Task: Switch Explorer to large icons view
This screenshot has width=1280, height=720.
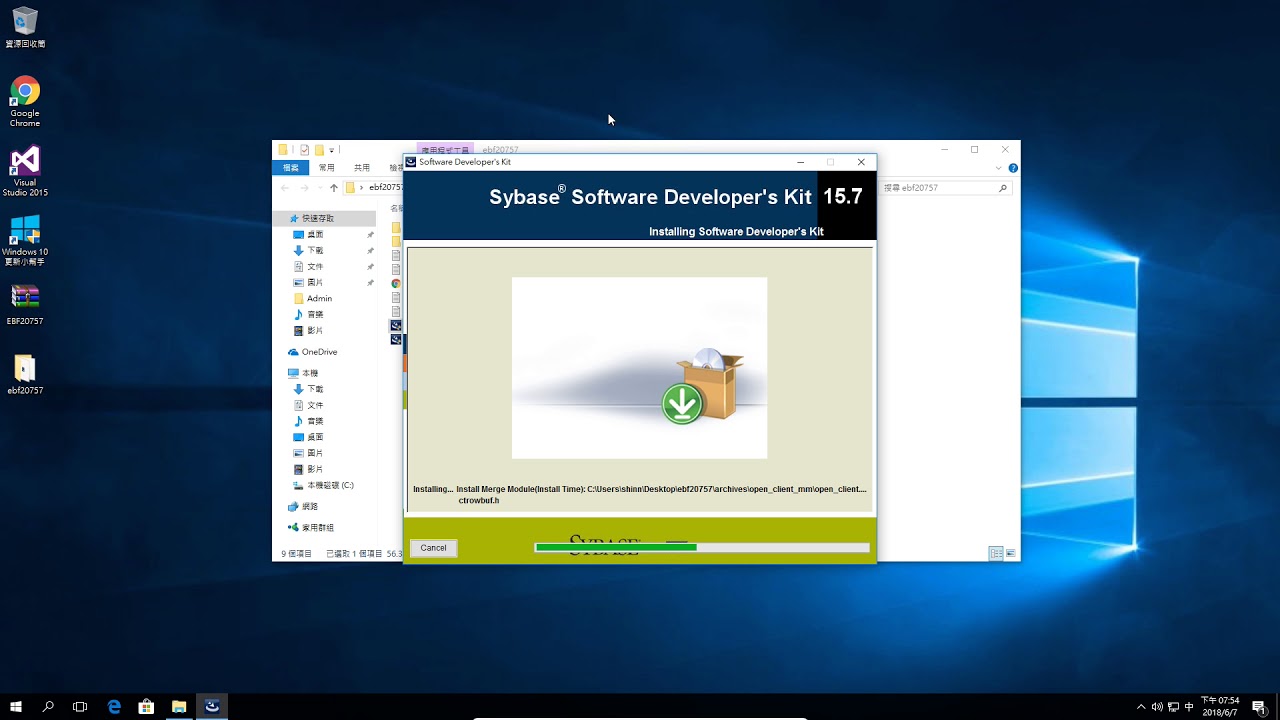Action: (x=1010, y=553)
